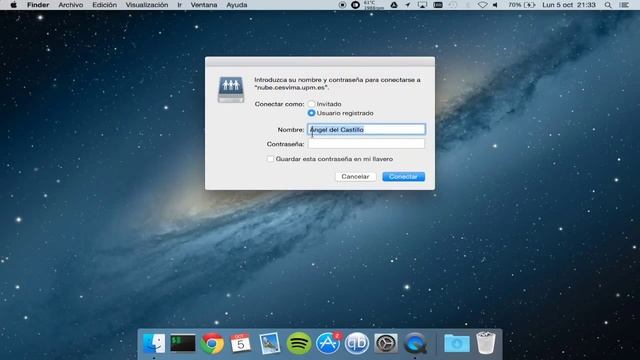The image size is (640, 360).
Task: Open the Edición menu
Action: pyautogui.click(x=104, y=5)
